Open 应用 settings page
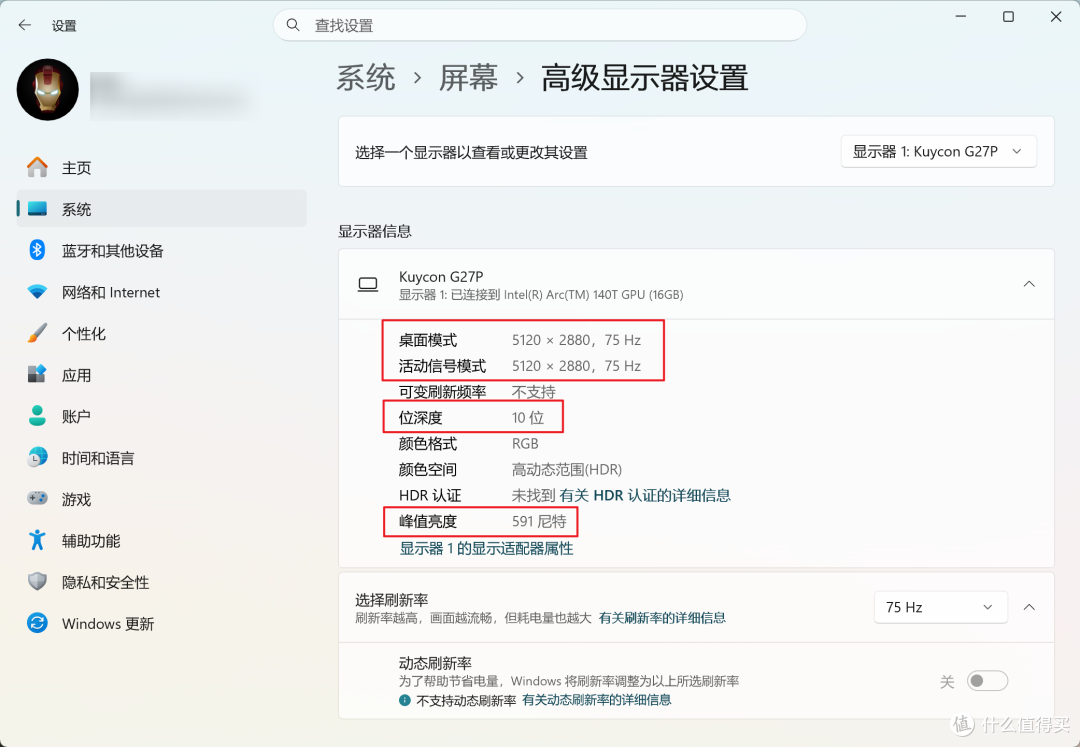 (161, 375)
